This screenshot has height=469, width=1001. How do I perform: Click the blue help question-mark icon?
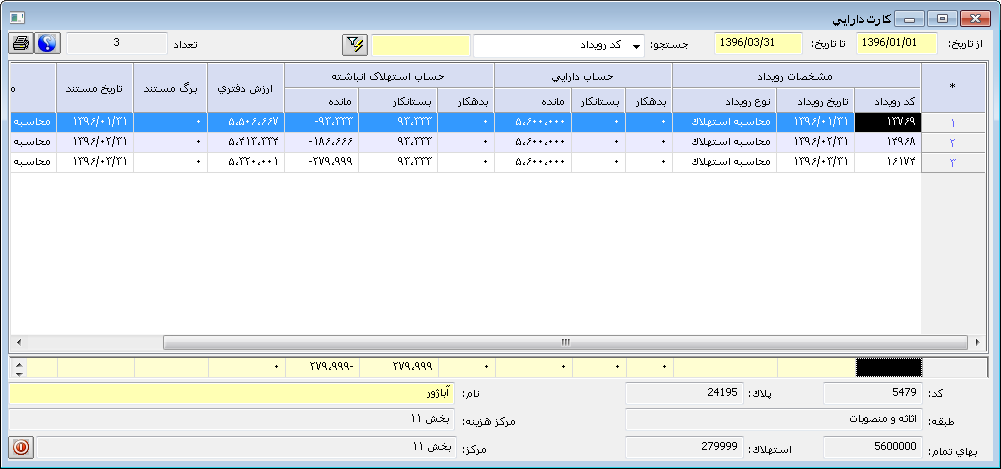point(47,44)
